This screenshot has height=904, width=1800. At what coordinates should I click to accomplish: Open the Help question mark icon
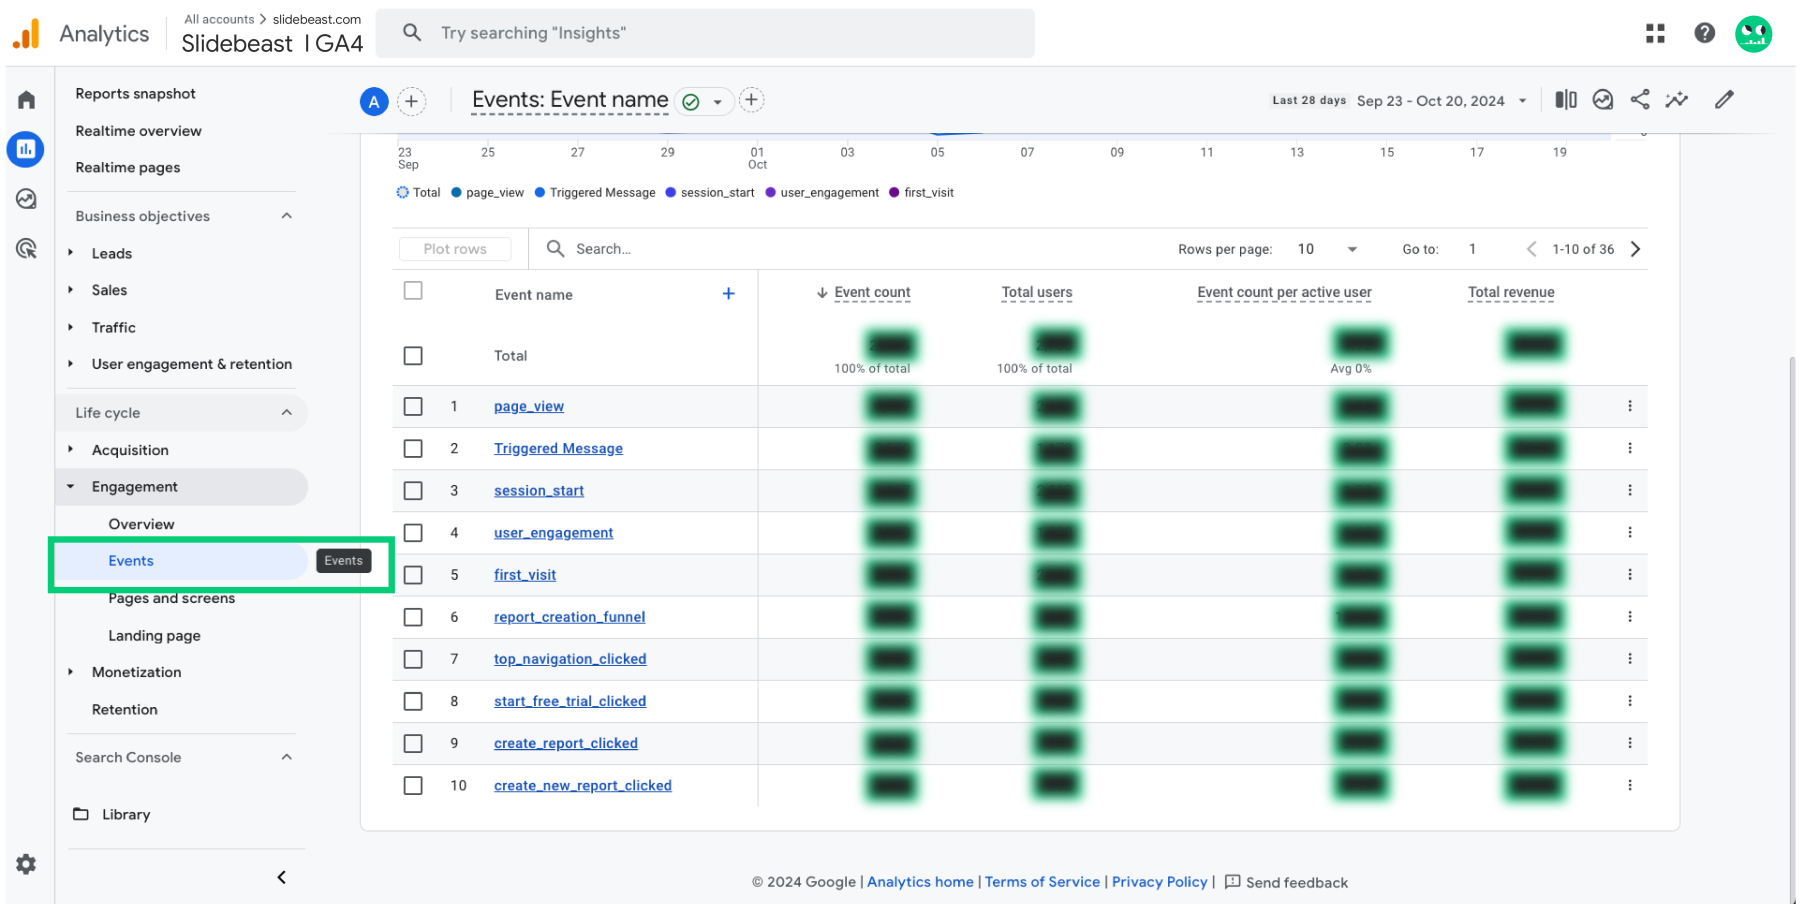pos(1705,33)
